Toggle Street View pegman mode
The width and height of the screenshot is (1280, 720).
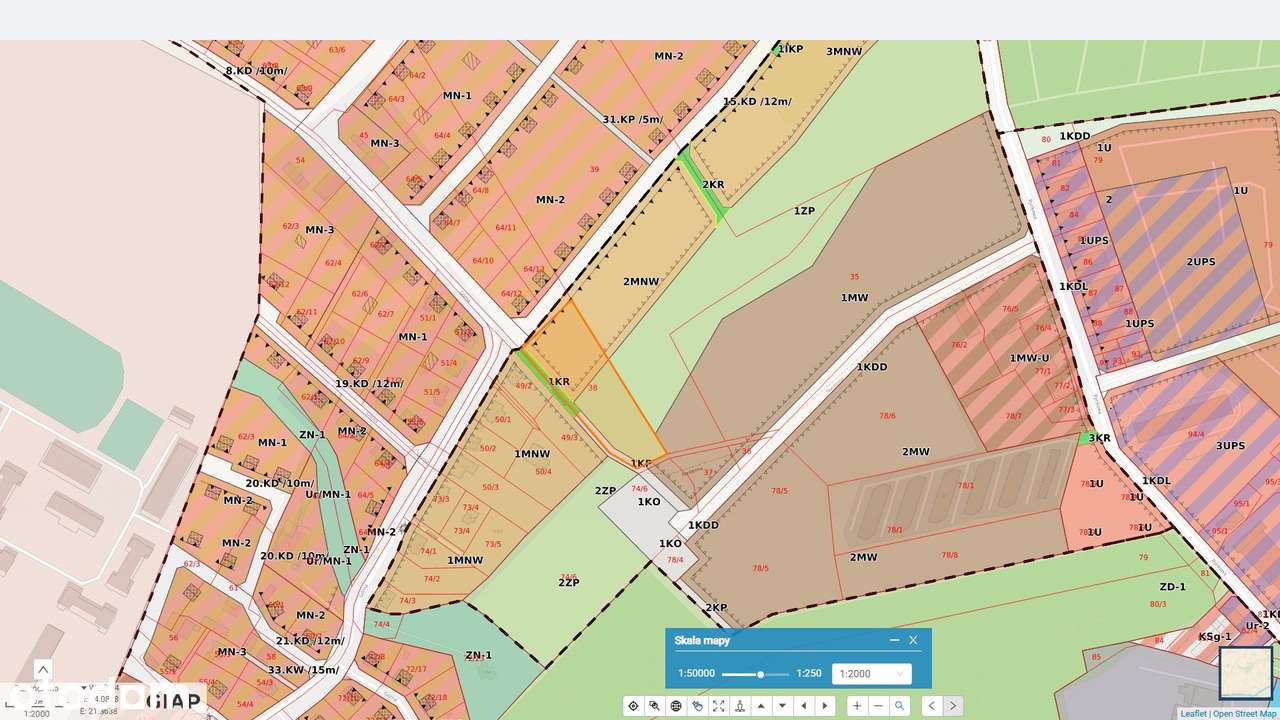(x=740, y=705)
